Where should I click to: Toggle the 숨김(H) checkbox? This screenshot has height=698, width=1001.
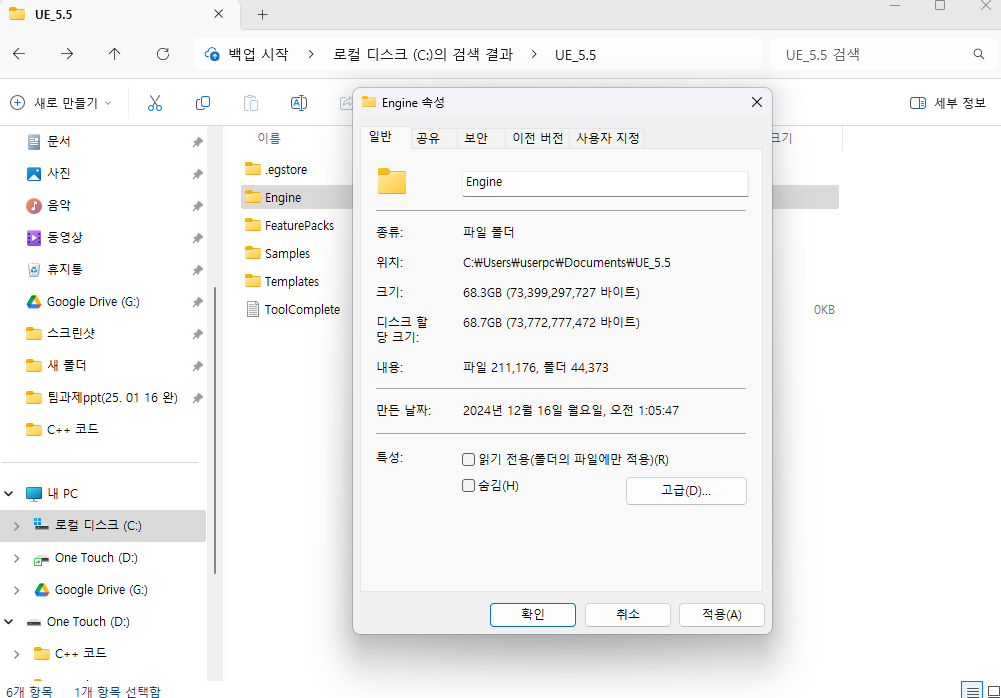pyautogui.click(x=468, y=486)
